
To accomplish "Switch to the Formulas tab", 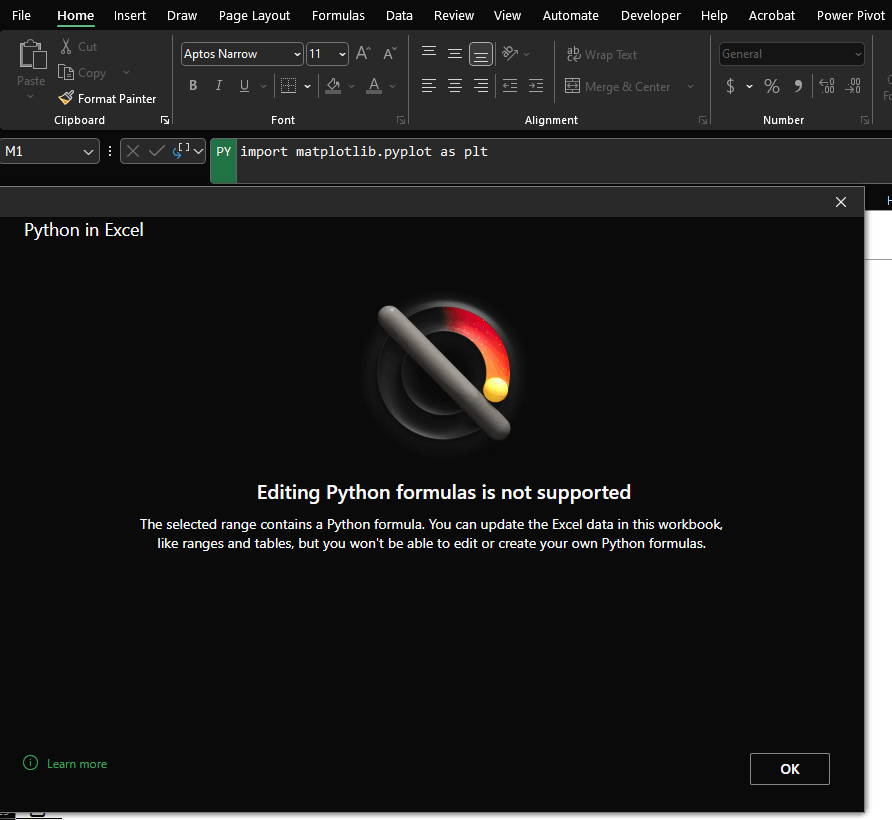I will pos(338,15).
